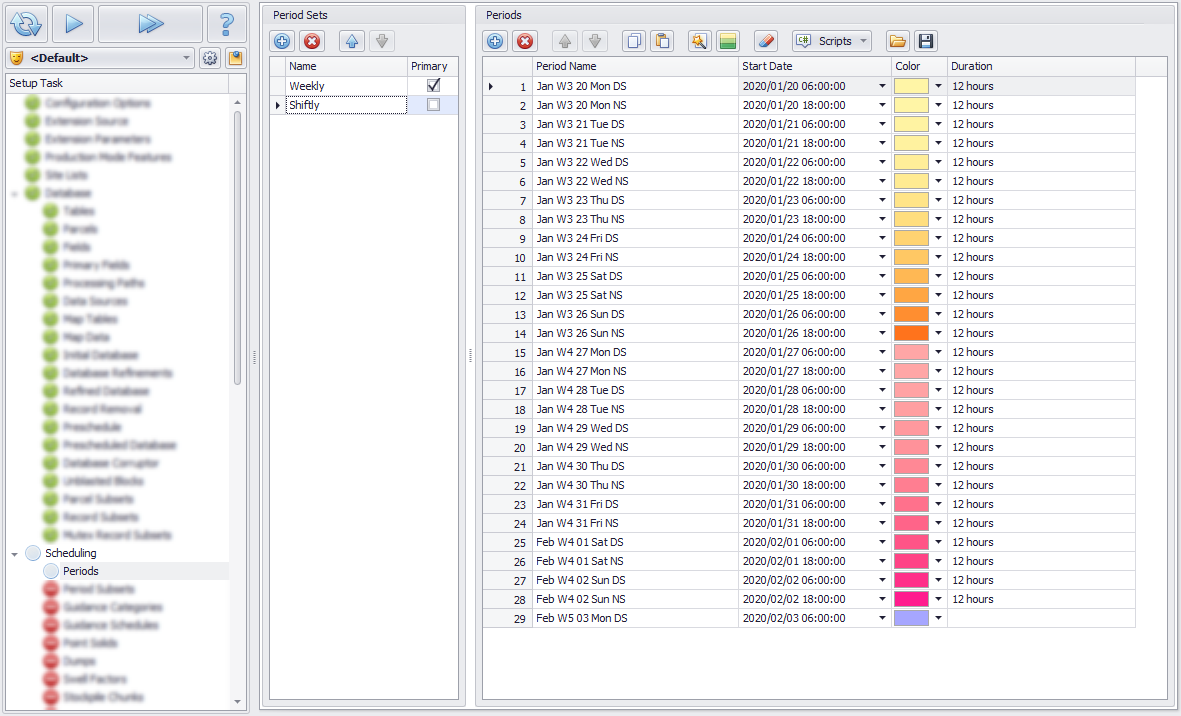Click the gear settings icon beside <Default>
Image resolution: width=1181 pixels, height=716 pixels.
pyautogui.click(x=210, y=58)
